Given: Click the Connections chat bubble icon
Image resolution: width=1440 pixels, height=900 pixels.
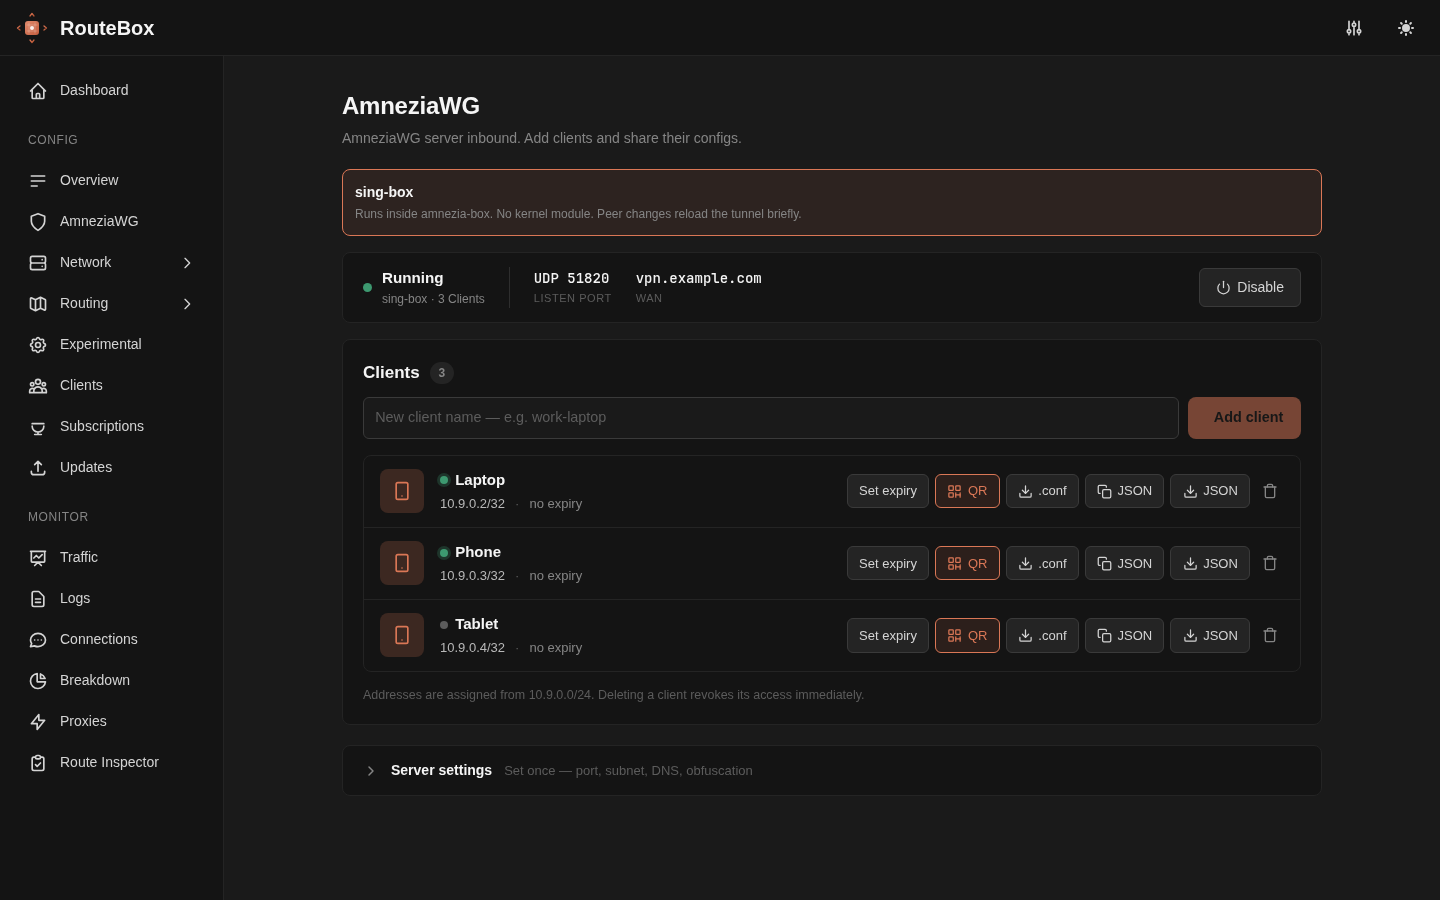Looking at the screenshot, I should [x=38, y=640].
